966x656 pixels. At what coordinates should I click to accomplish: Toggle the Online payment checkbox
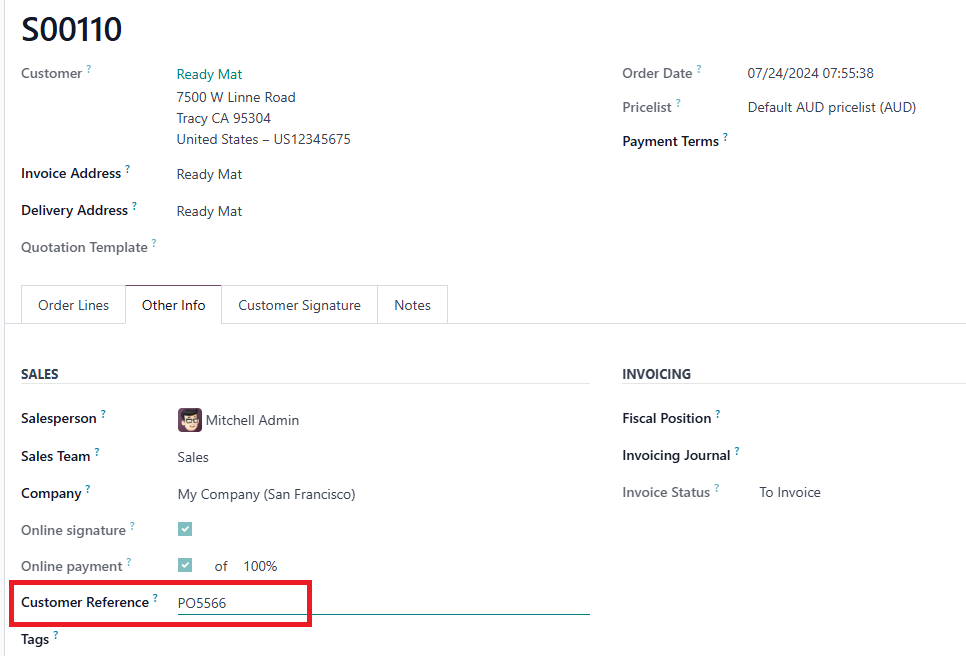(x=185, y=565)
